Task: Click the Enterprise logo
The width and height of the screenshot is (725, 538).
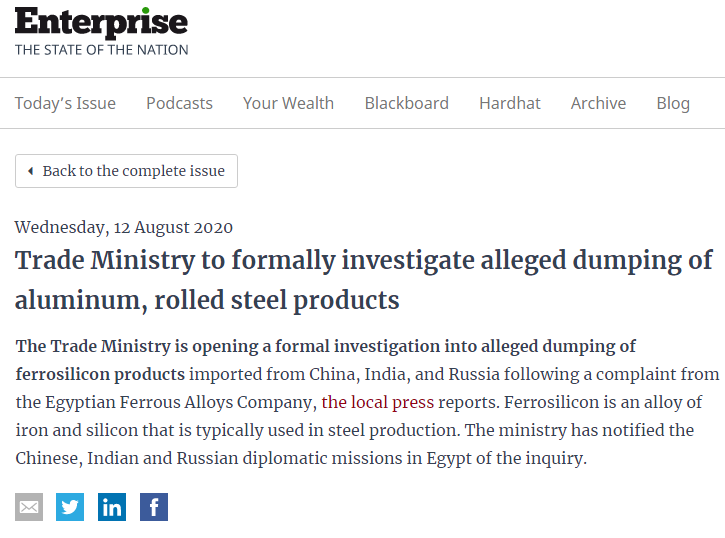Action: [101, 22]
